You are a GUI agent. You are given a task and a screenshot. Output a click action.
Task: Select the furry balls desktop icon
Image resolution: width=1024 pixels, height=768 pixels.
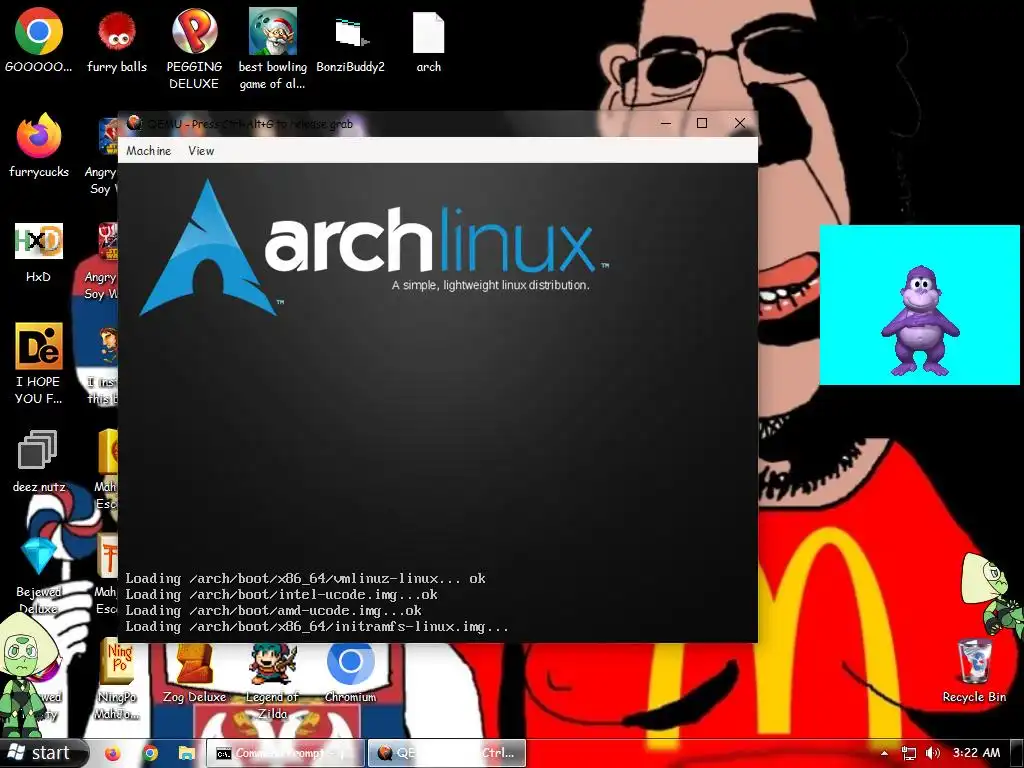coord(117,40)
